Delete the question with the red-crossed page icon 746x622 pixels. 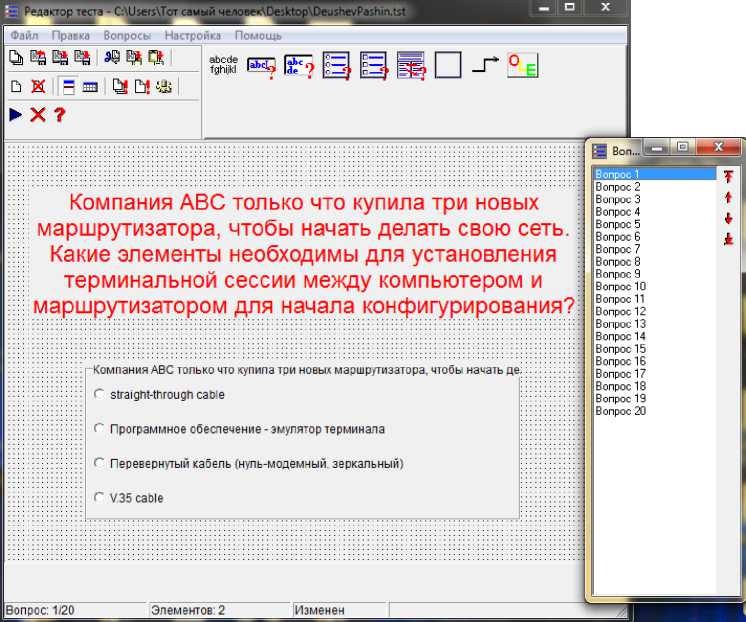tap(38, 87)
